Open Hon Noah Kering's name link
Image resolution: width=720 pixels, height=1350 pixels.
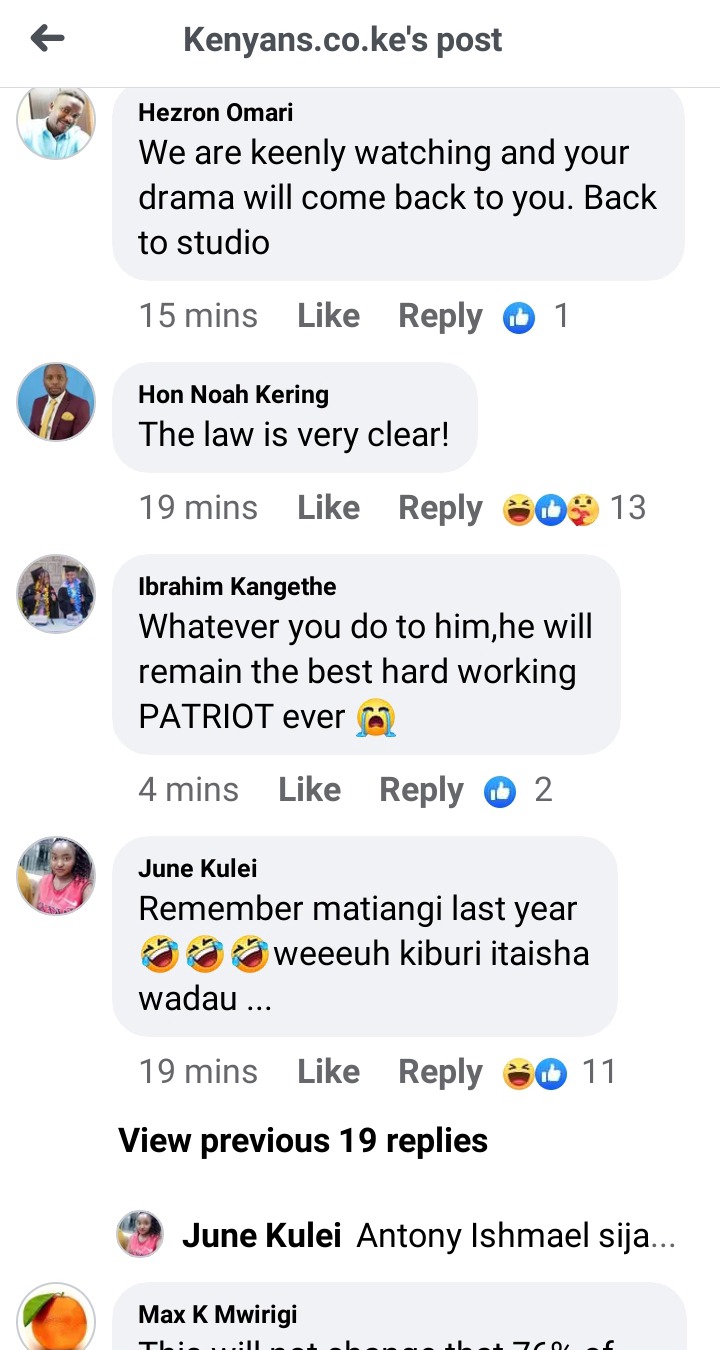pos(233,394)
